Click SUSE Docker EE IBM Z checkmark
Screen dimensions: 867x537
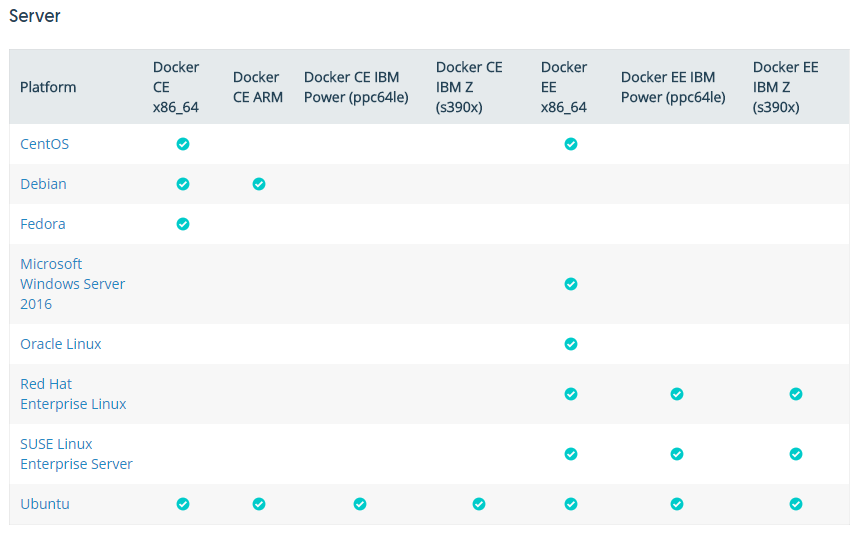(796, 454)
